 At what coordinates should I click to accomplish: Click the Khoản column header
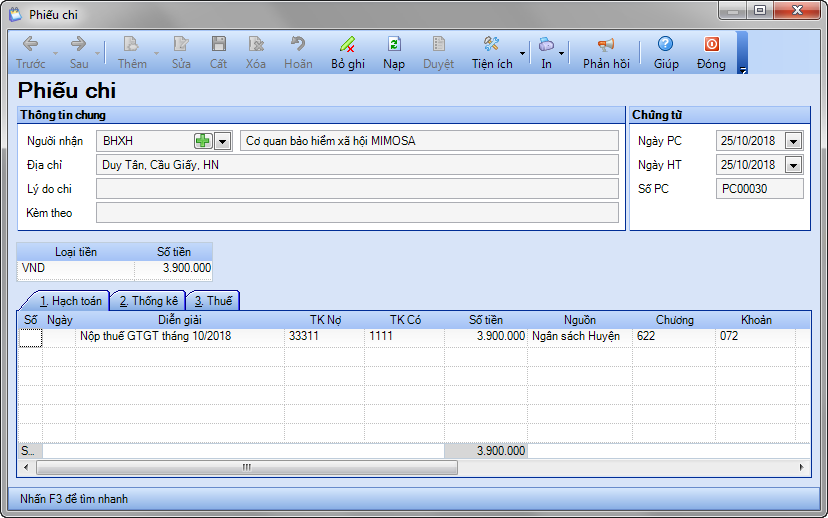click(x=756, y=320)
